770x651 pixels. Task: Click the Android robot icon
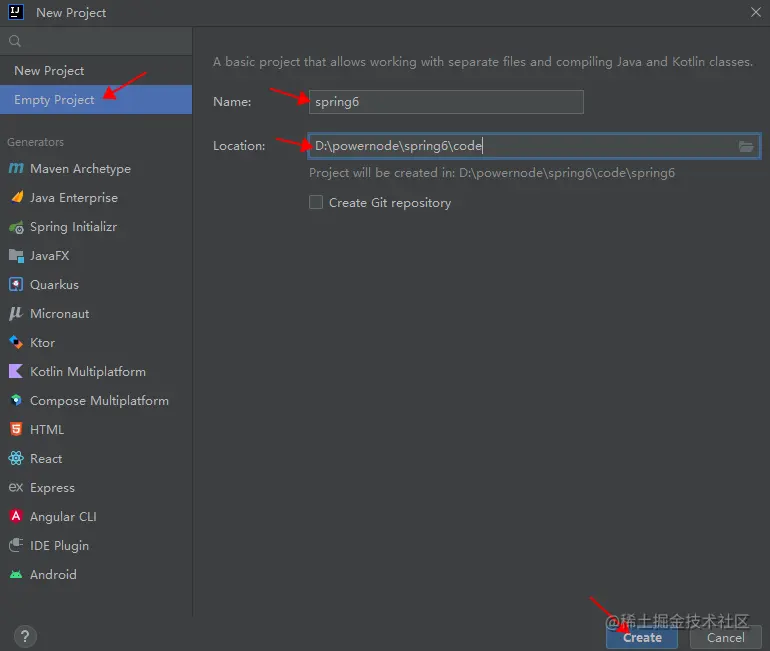coord(16,574)
